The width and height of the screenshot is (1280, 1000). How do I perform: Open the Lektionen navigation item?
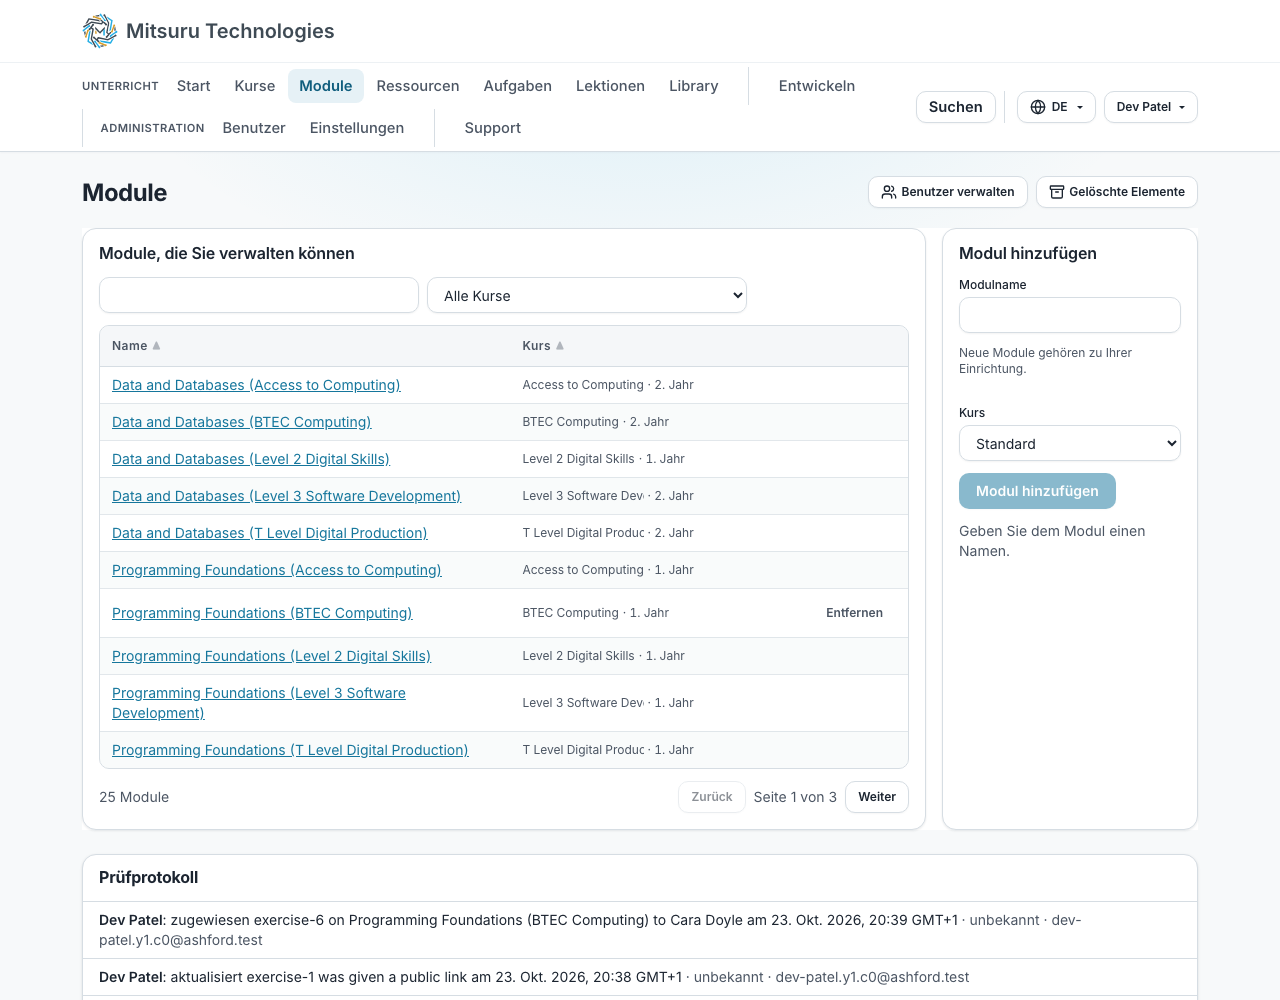(x=610, y=86)
